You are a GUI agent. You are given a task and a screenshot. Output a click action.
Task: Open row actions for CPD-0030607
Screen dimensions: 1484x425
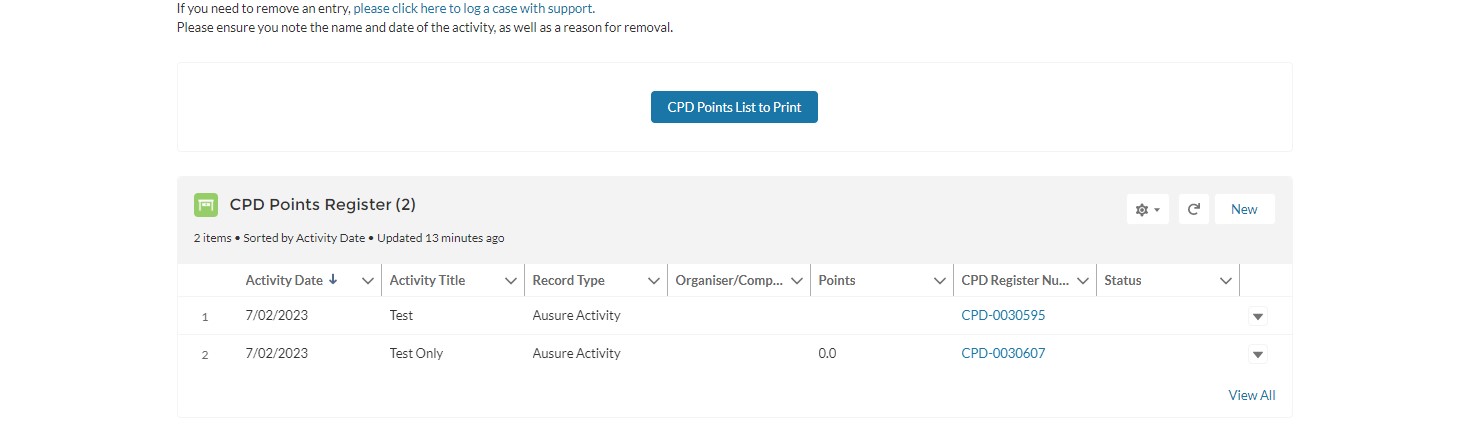[1258, 354]
